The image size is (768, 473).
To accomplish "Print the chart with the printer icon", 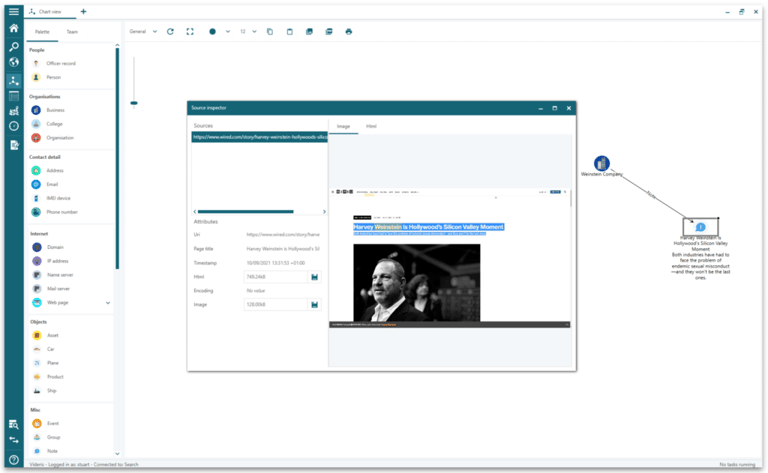I will [348, 31].
